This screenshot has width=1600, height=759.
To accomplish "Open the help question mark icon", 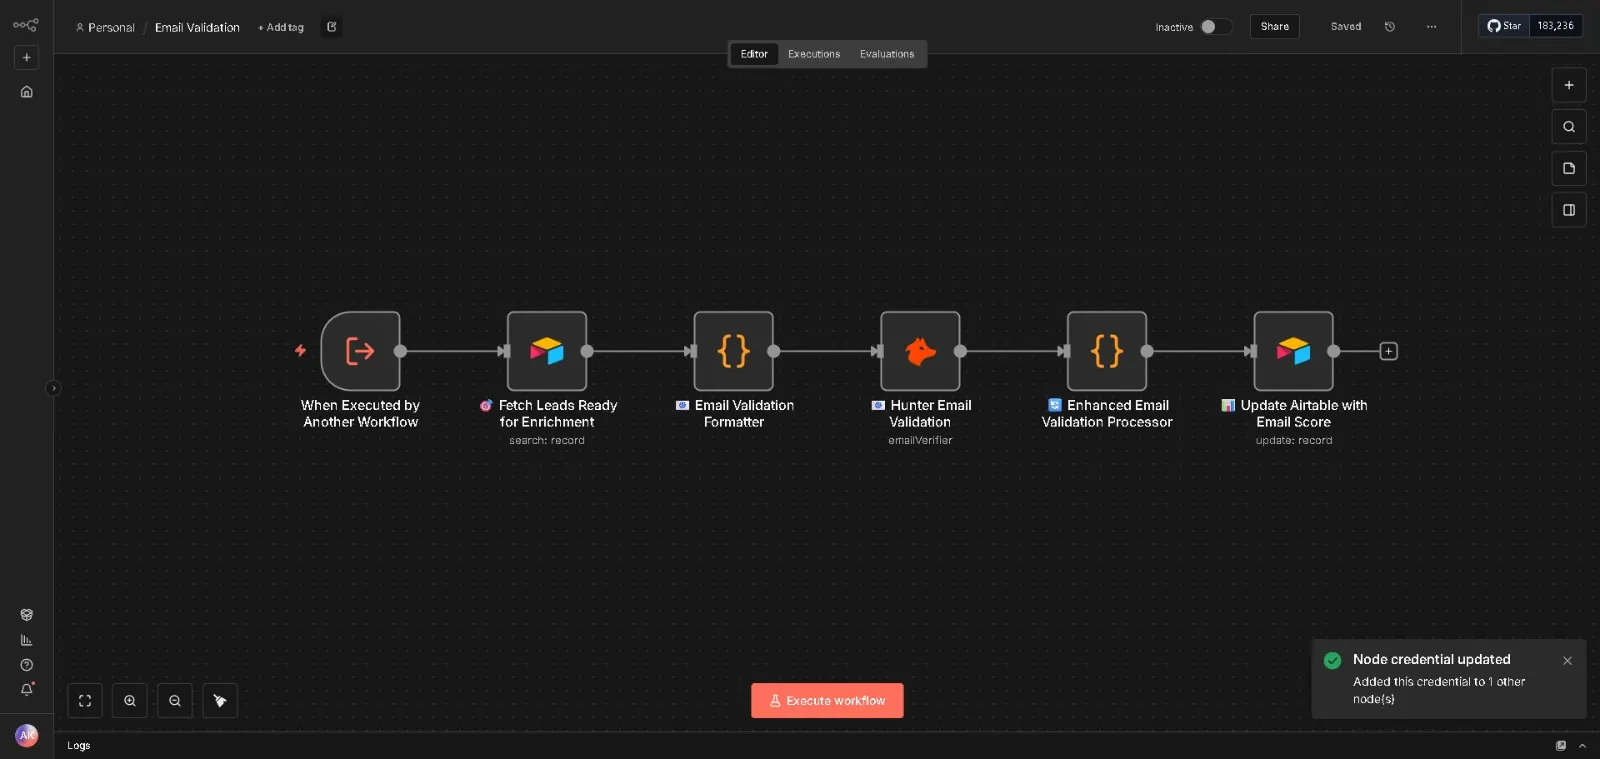I will (x=27, y=665).
